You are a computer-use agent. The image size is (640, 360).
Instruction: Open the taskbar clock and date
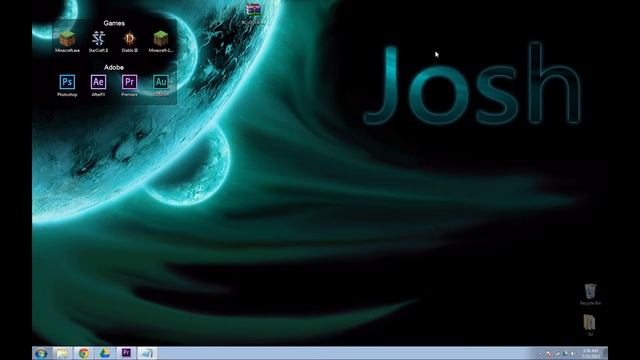(x=591, y=353)
